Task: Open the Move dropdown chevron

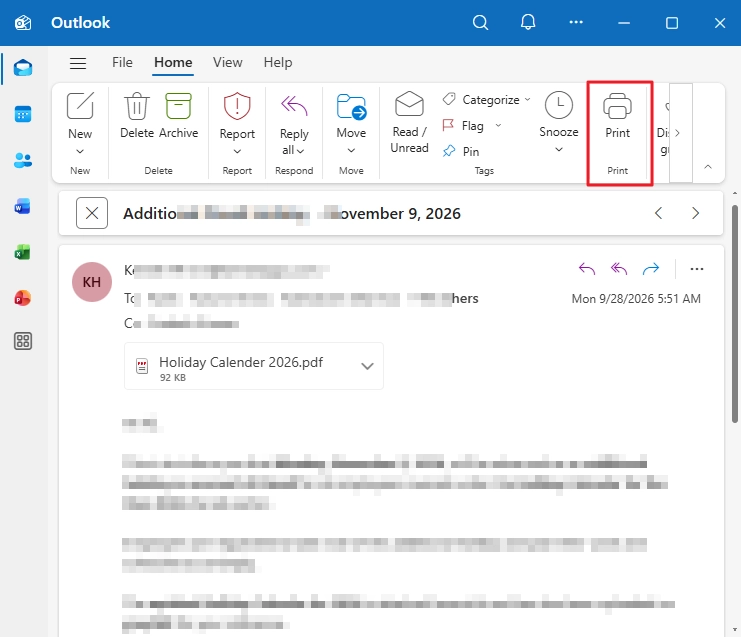Action: [x=351, y=150]
